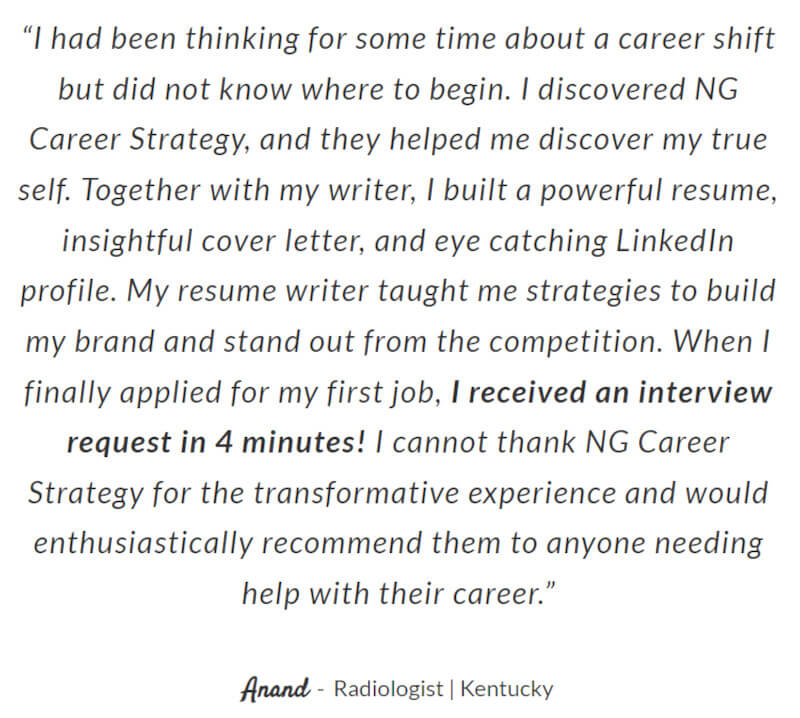Click the handwritten 'Anand' signature

pos(275,689)
